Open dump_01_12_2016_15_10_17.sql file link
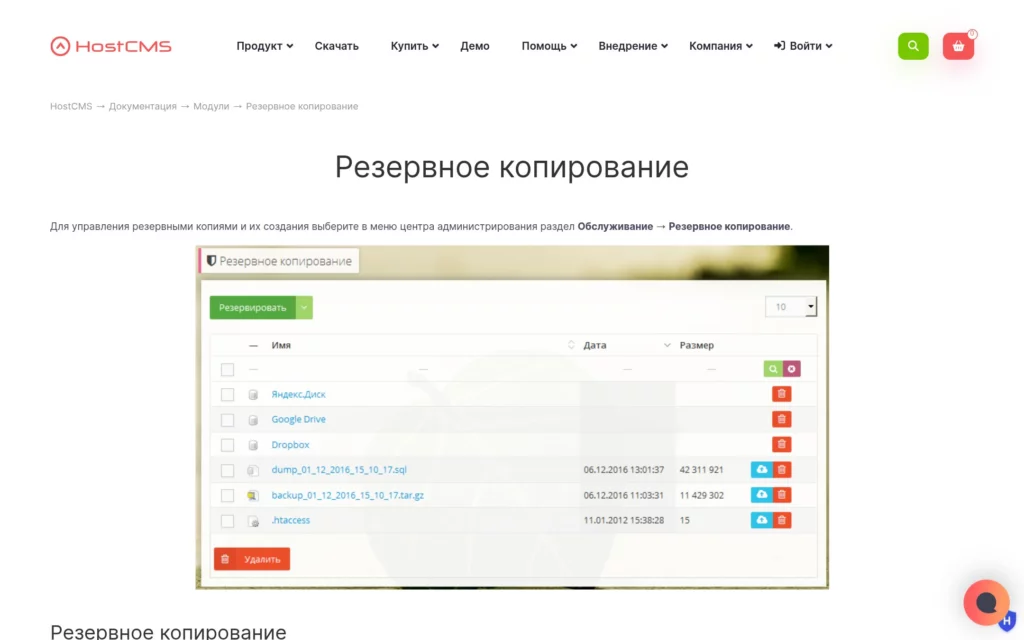The image size is (1024, 640). (x=339, y=470)
